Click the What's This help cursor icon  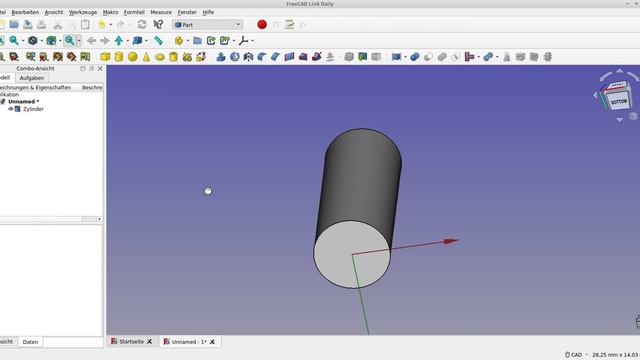pos(158,24)
